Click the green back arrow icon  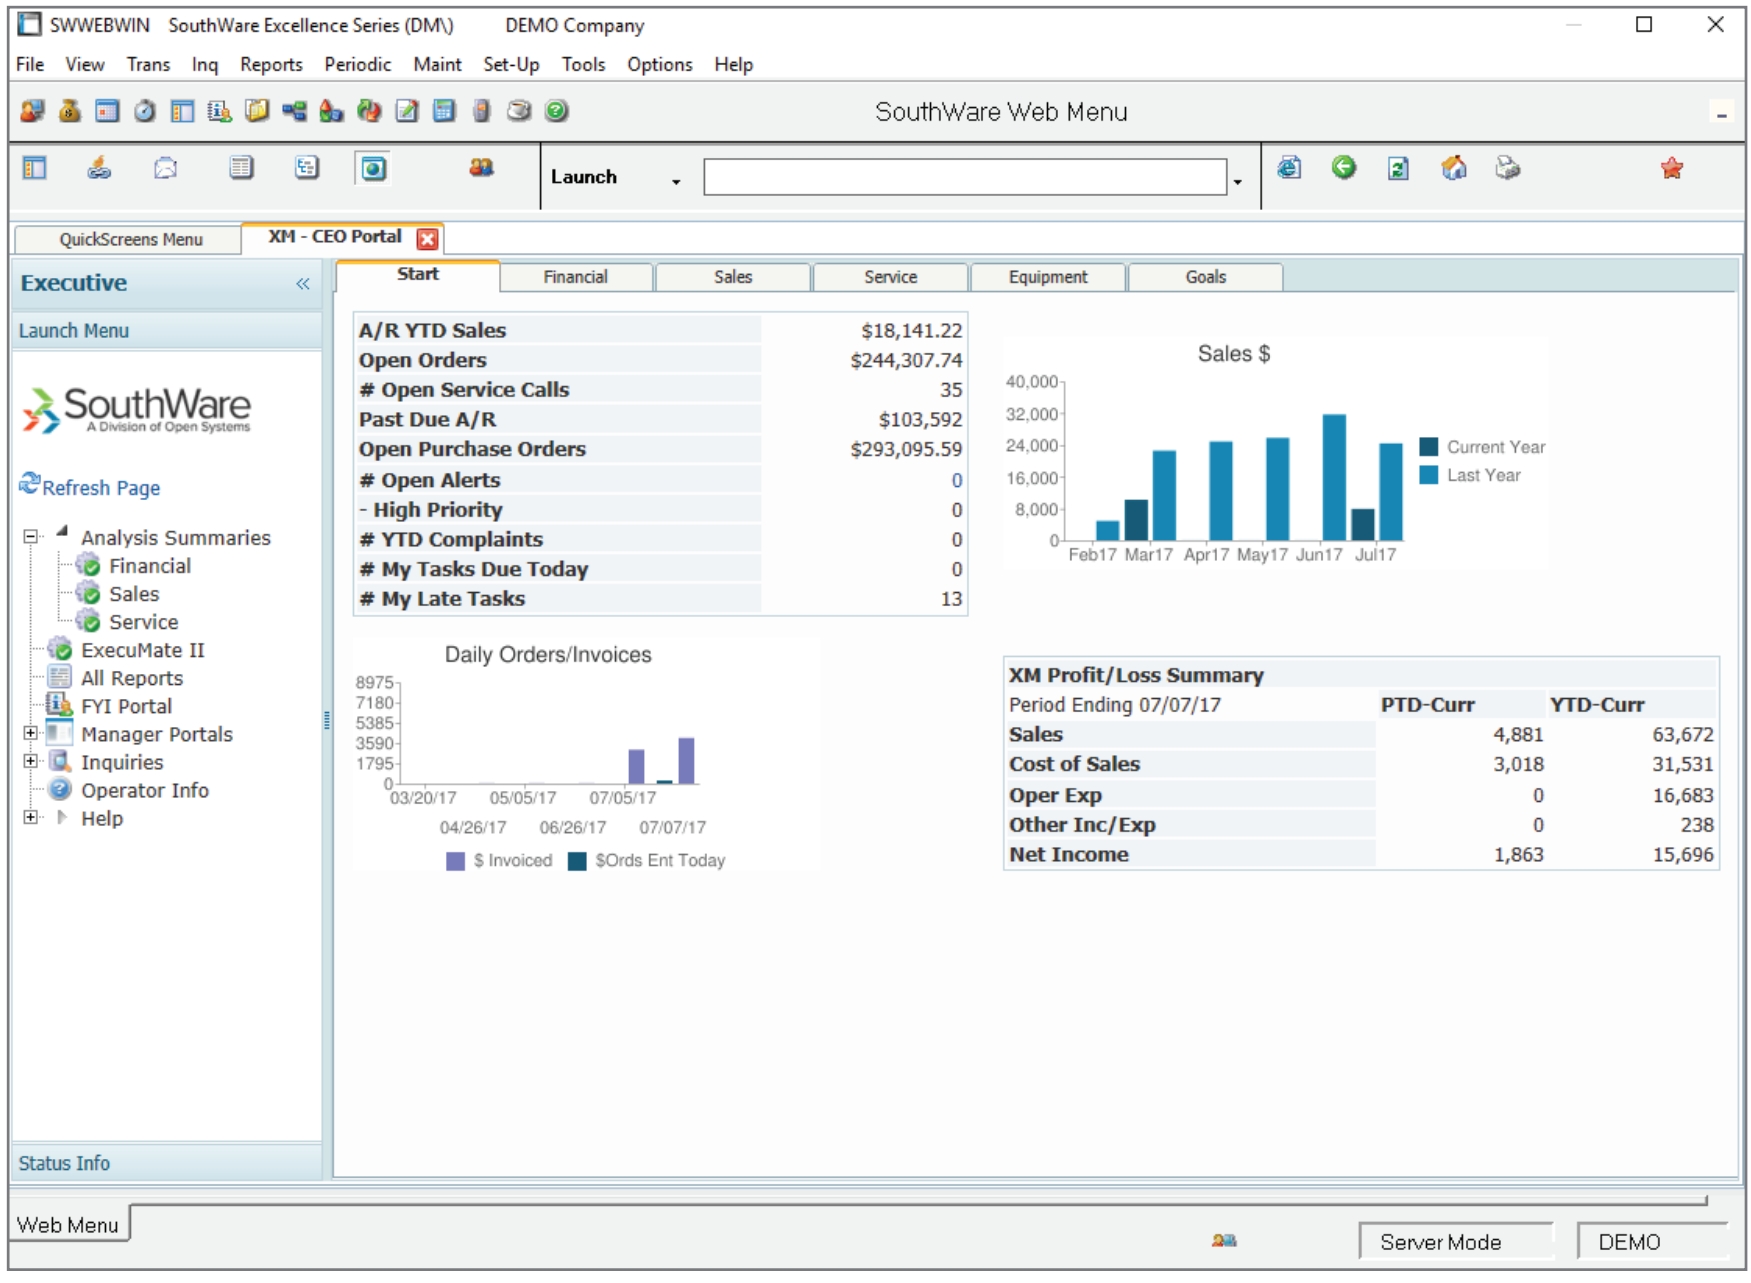tap(1344, 170)
